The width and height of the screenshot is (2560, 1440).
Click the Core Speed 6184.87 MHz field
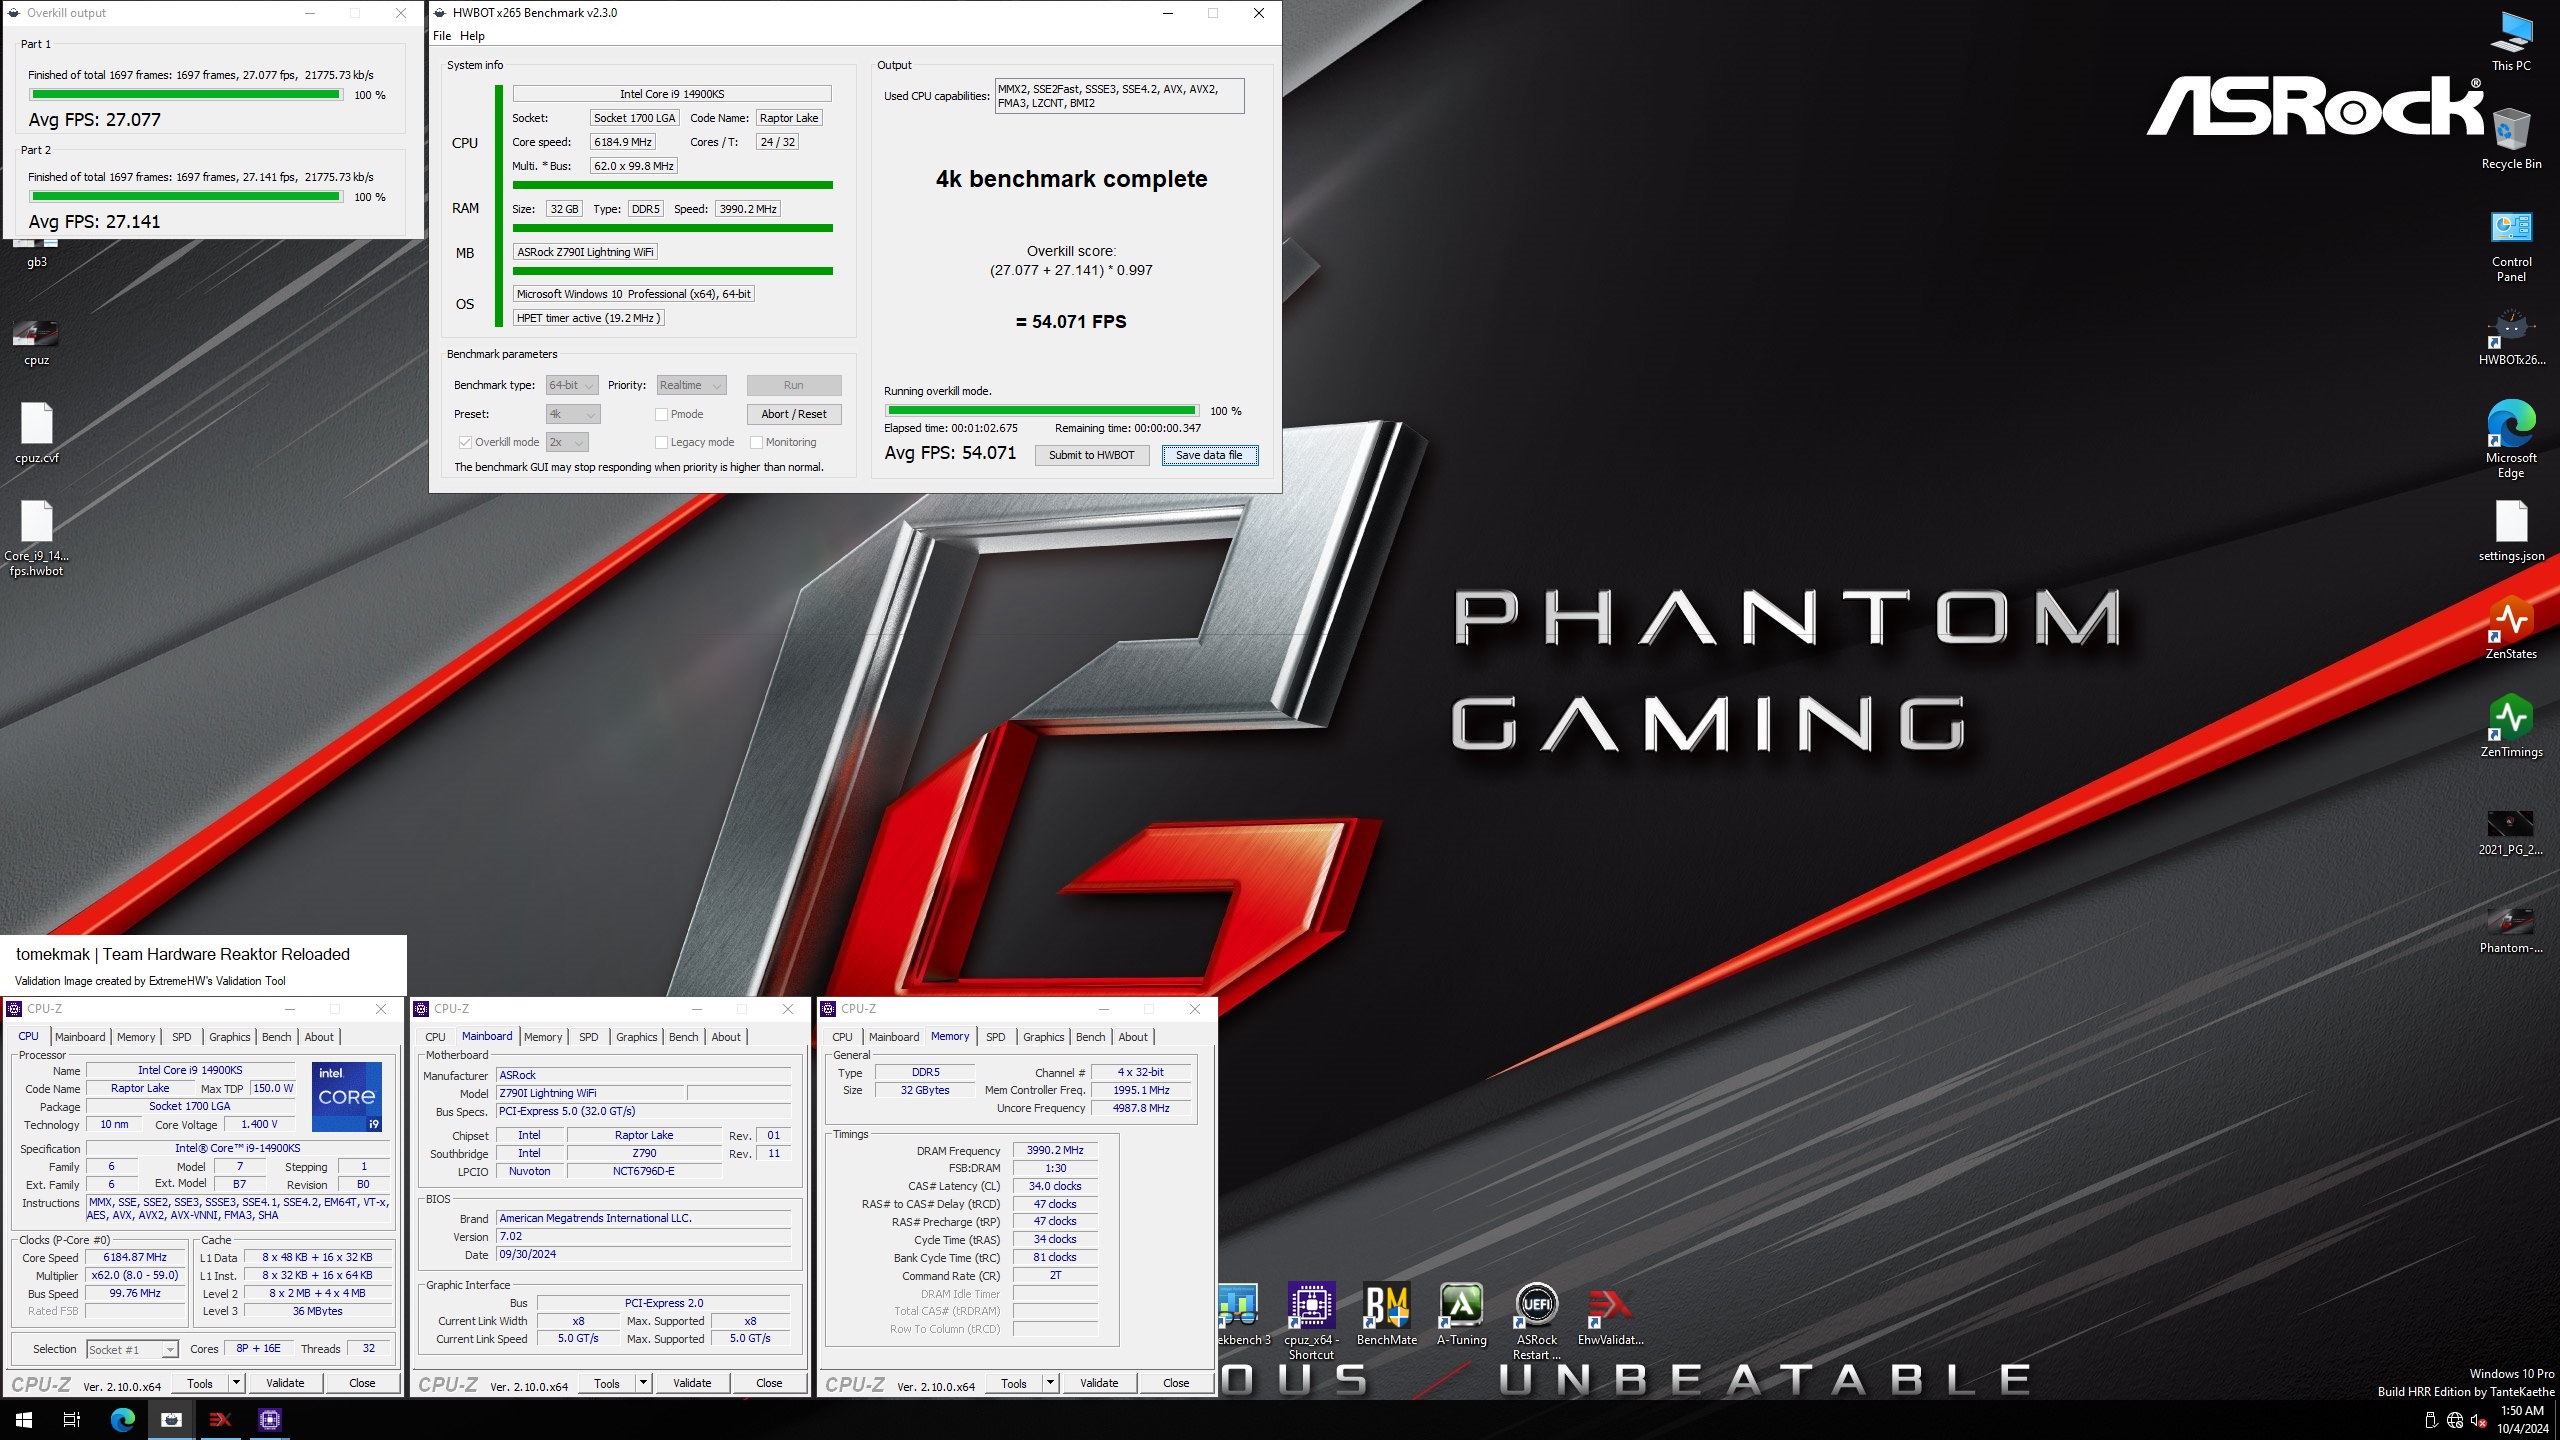135,1257
